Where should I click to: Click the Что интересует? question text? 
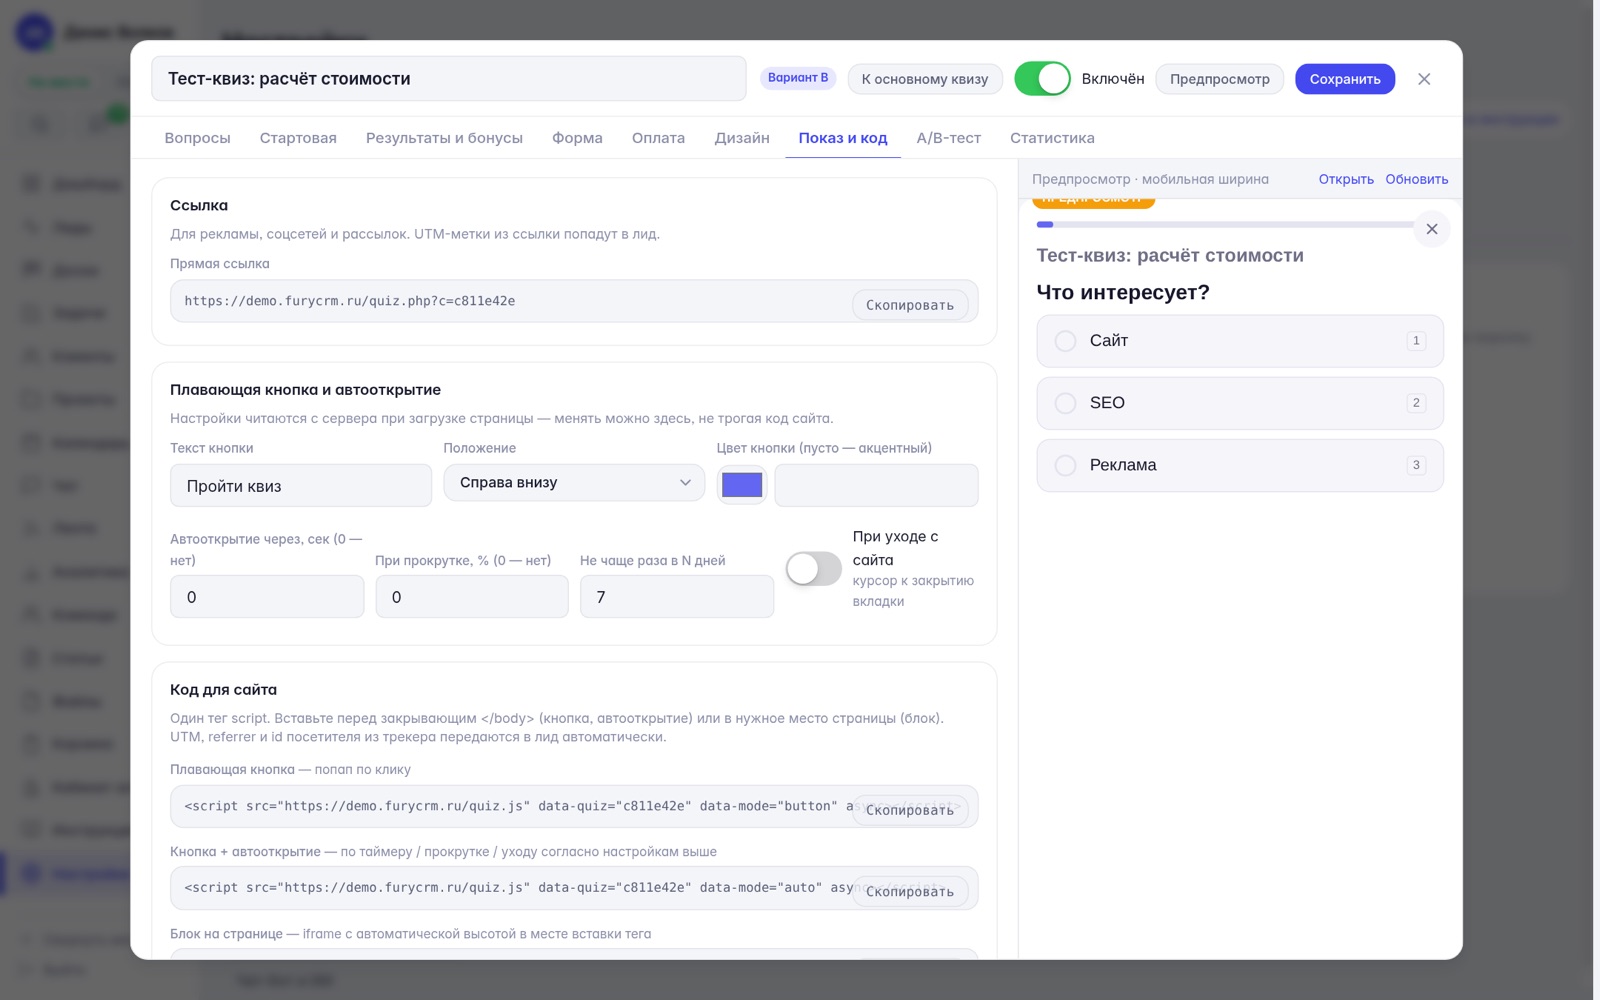[1123, 292]
